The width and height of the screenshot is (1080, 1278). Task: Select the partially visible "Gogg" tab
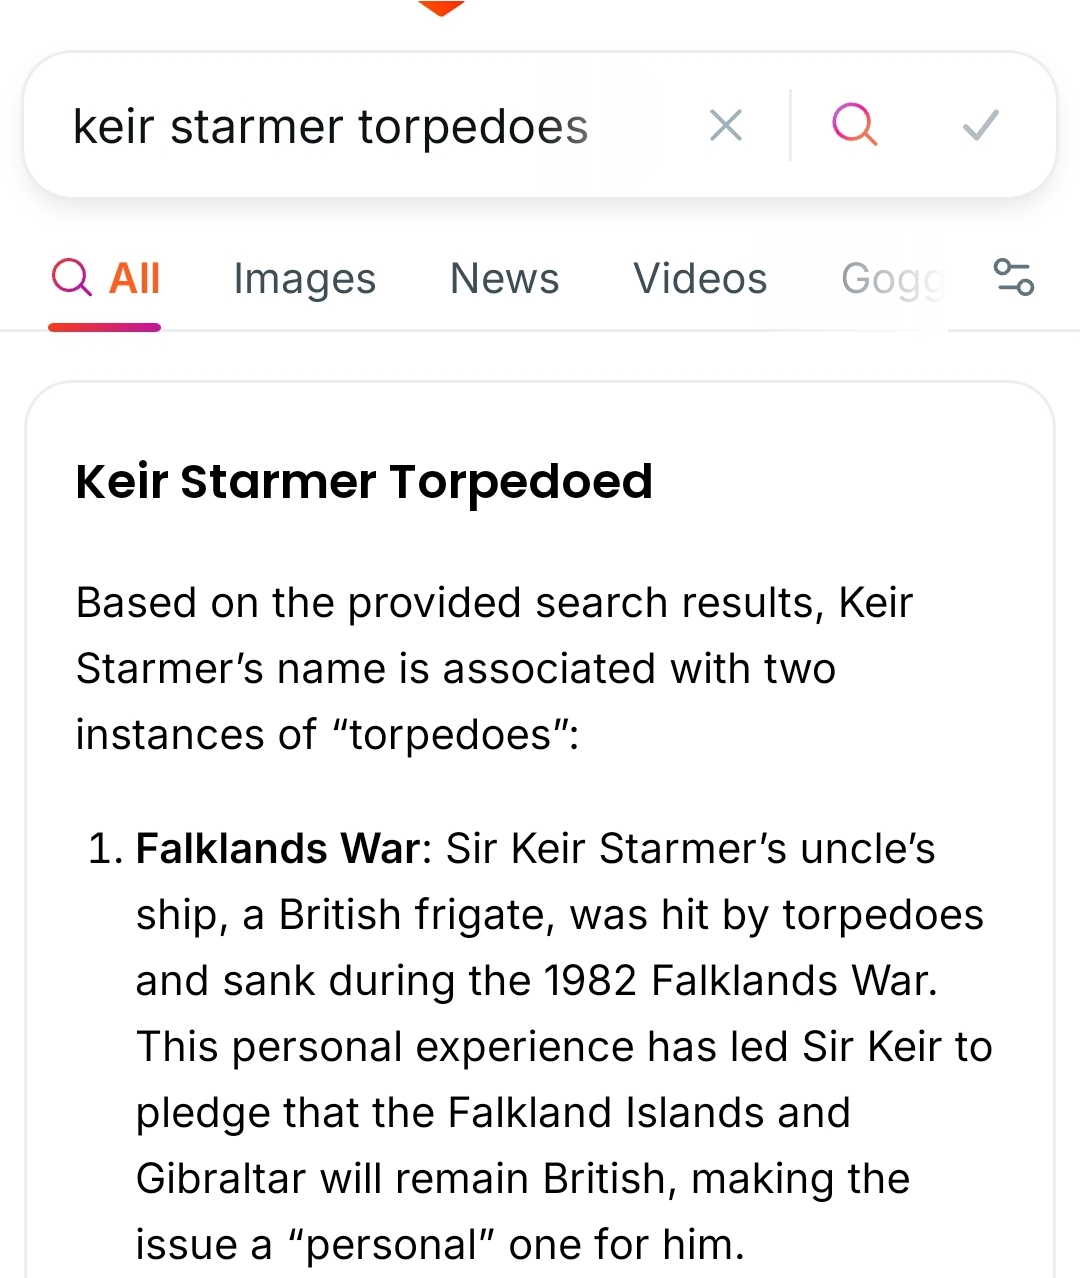click(892, 279)
